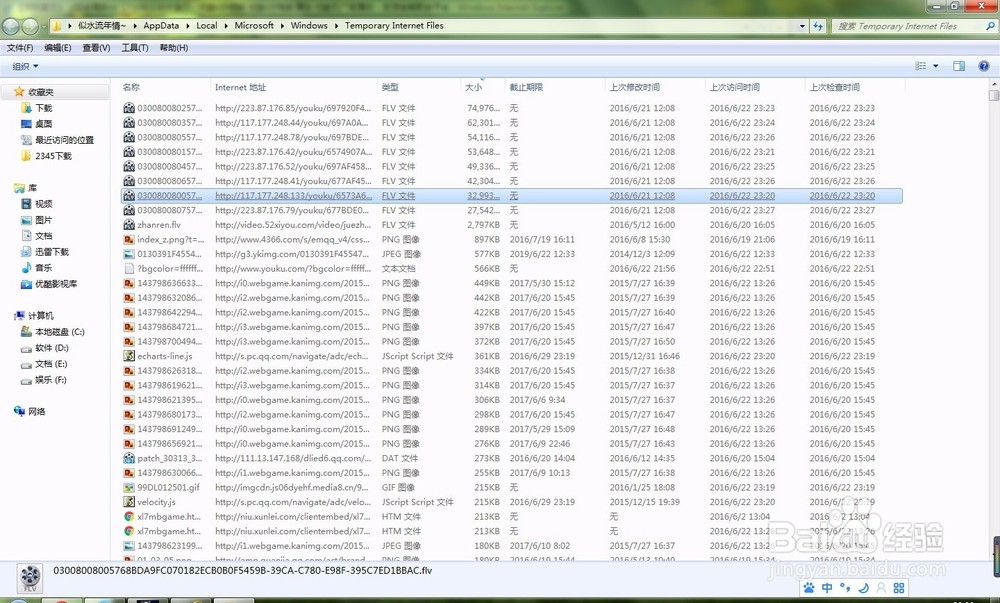Click the Microsoft breadcrumb in address path

click(x=254, y=26)
